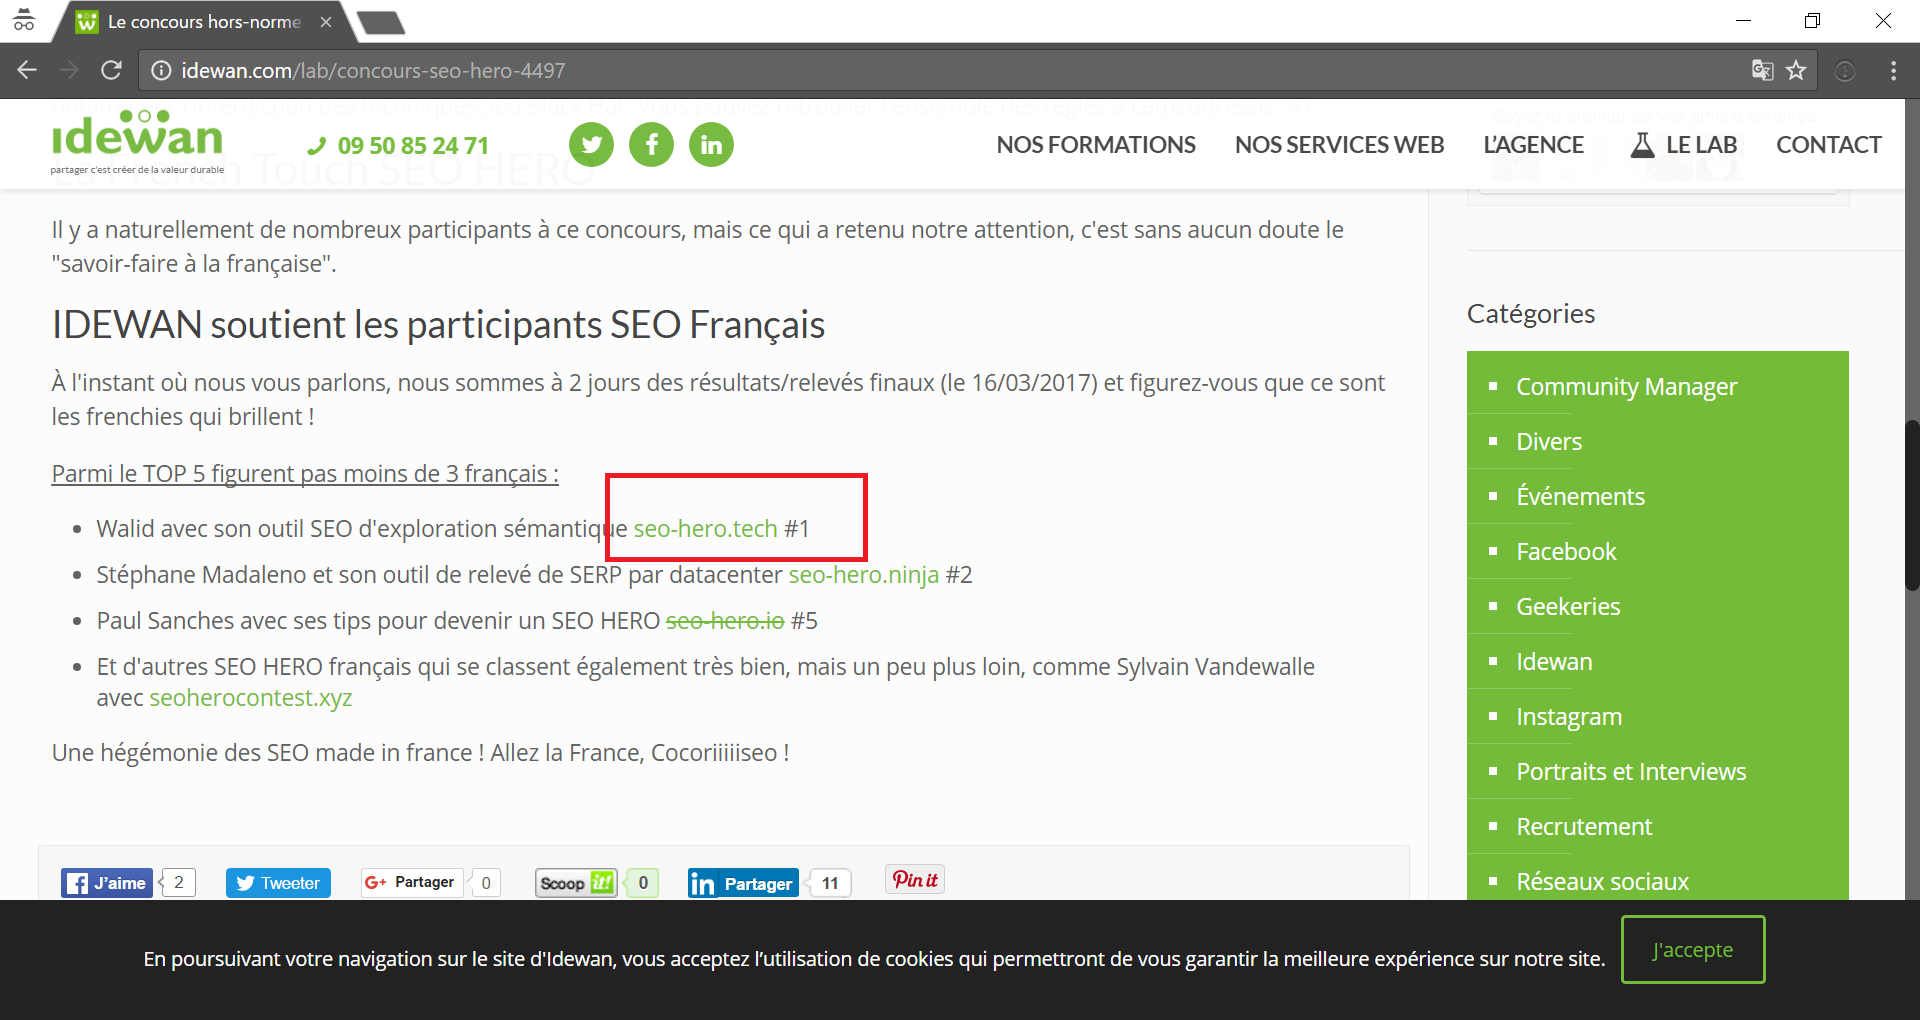Open the Événements category
Image resolution: width=1920 pixels, height=1020 pixels.
coord(1580,496)
